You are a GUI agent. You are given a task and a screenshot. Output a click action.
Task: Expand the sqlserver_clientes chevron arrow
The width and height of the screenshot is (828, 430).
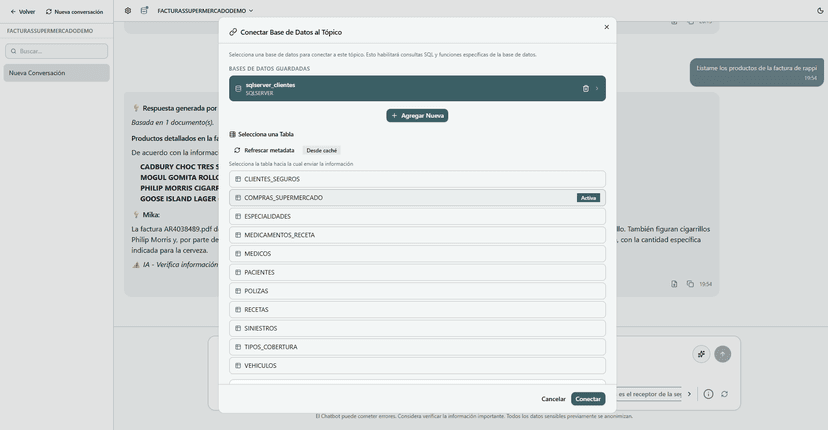coord(597,89)
